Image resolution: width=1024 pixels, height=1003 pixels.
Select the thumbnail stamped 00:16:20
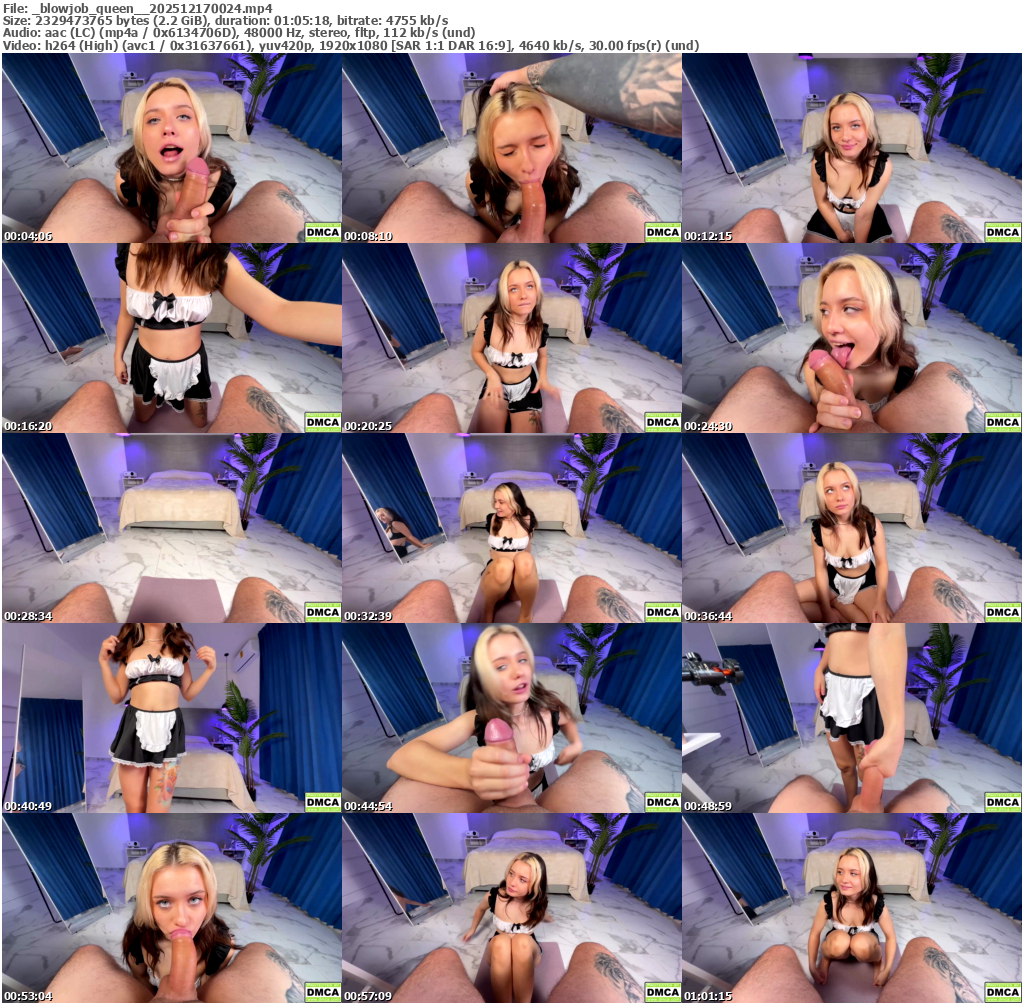coord(172,338)
